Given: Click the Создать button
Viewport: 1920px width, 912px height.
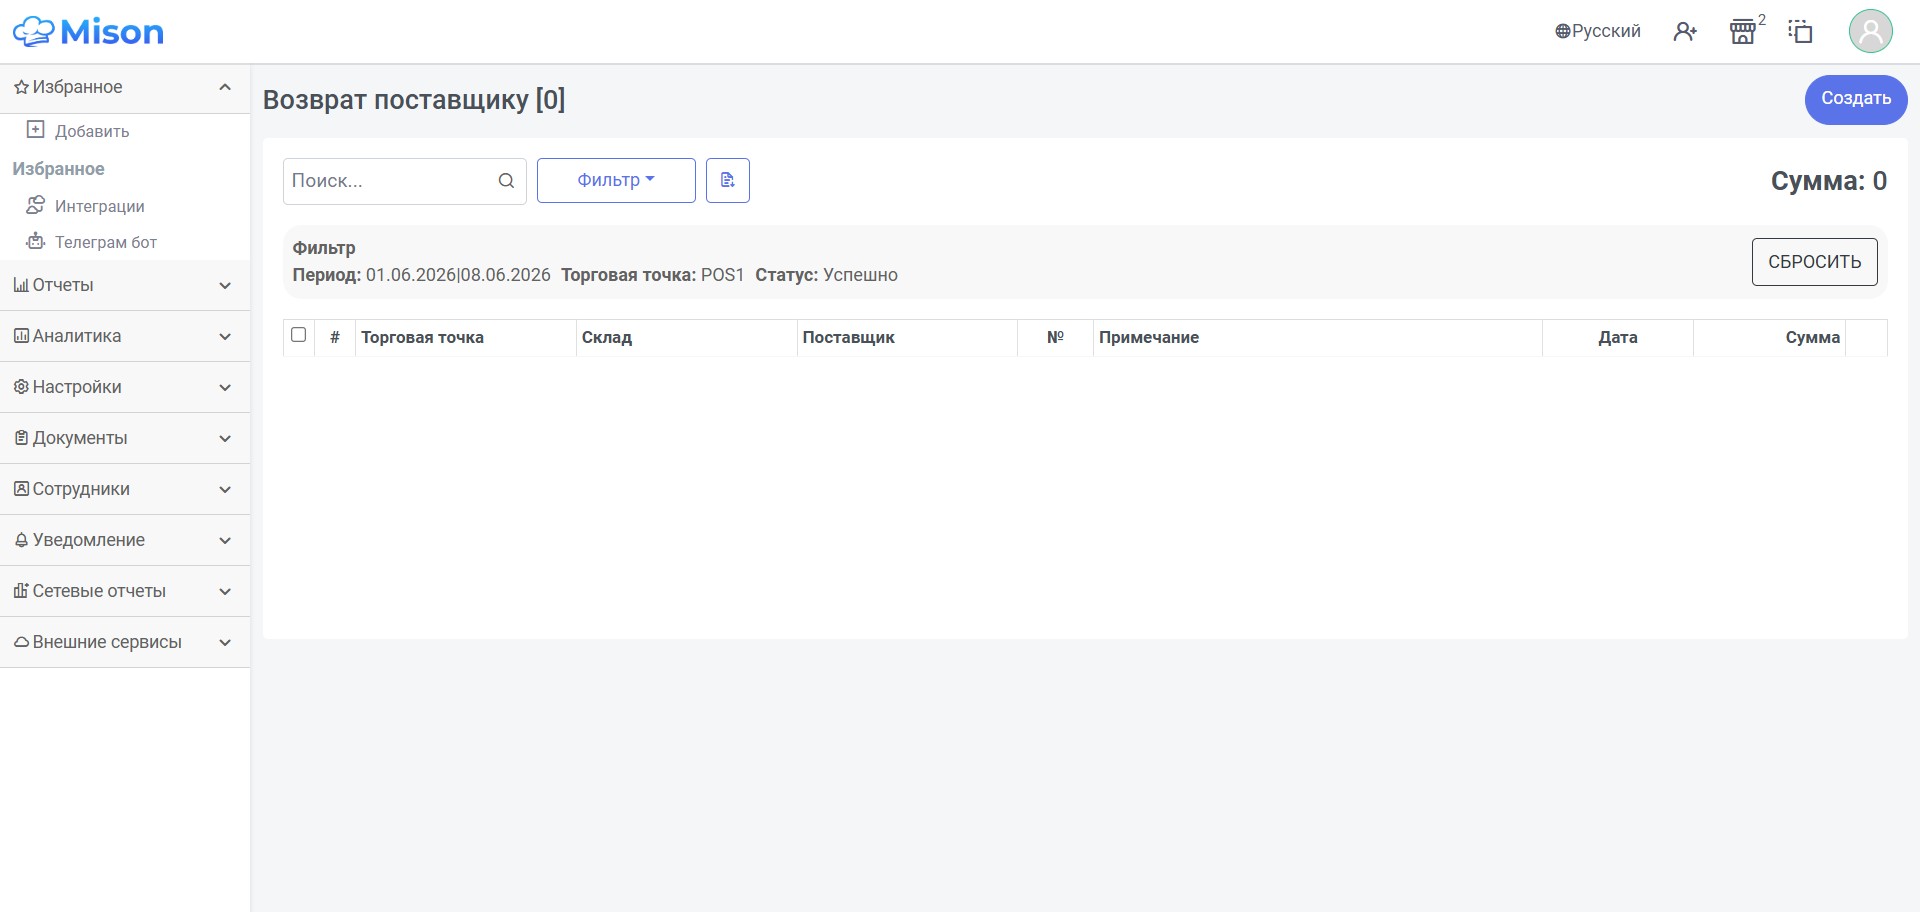Looking at the screenshot, I should coord(1856,99).
